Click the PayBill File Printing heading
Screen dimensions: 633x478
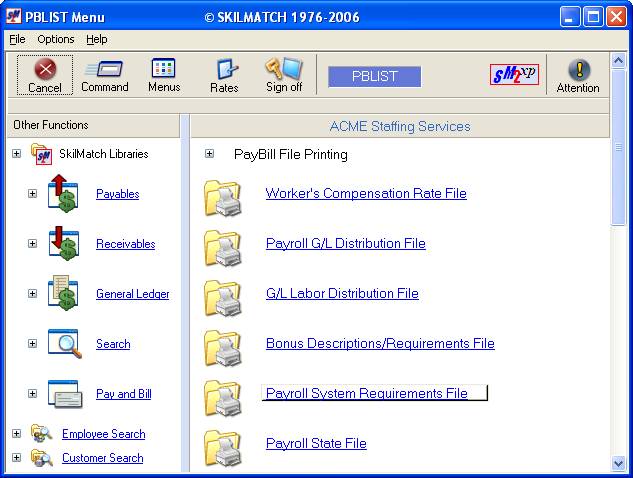tap(291, 154)
